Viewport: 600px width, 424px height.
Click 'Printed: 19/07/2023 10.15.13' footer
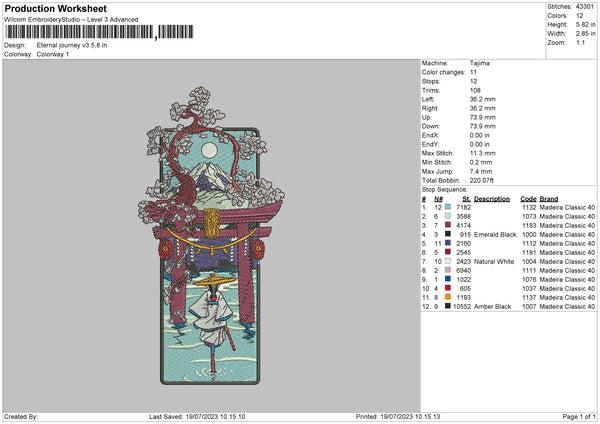(398, 417)
